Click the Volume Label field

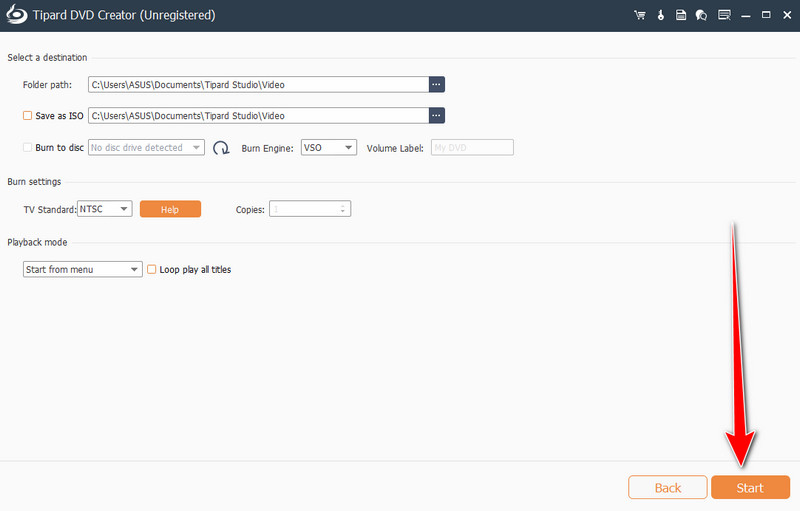472,147
